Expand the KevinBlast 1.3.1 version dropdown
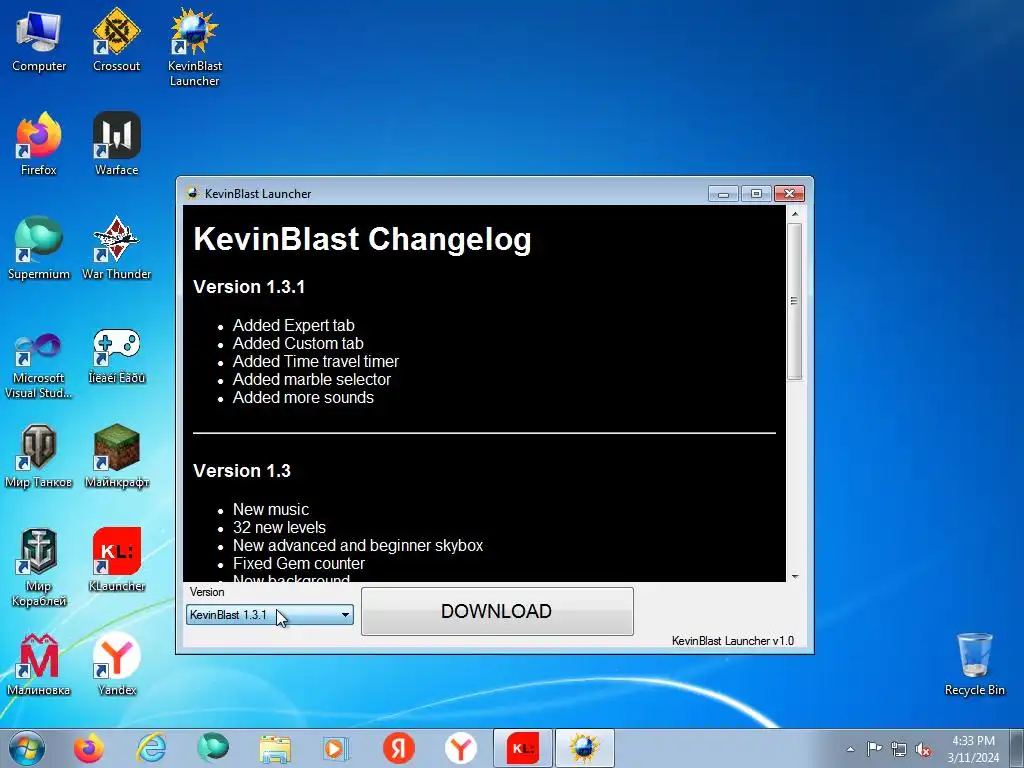Image resolution: width=1024 pixels, height=768 pixels. pos(270,615)
